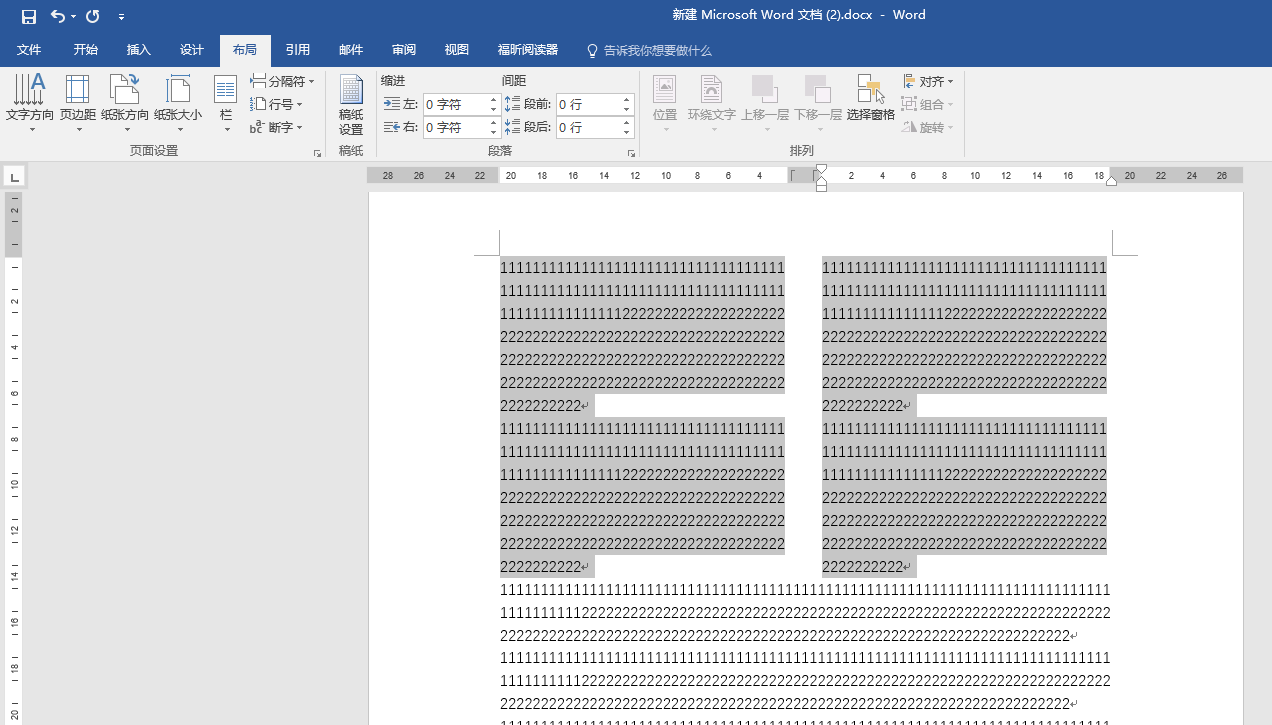Viewport: 1272px width, 725px height.
Task: Open 稿纸设置 manuscript paper settings
Action: [x=351, y=105]
